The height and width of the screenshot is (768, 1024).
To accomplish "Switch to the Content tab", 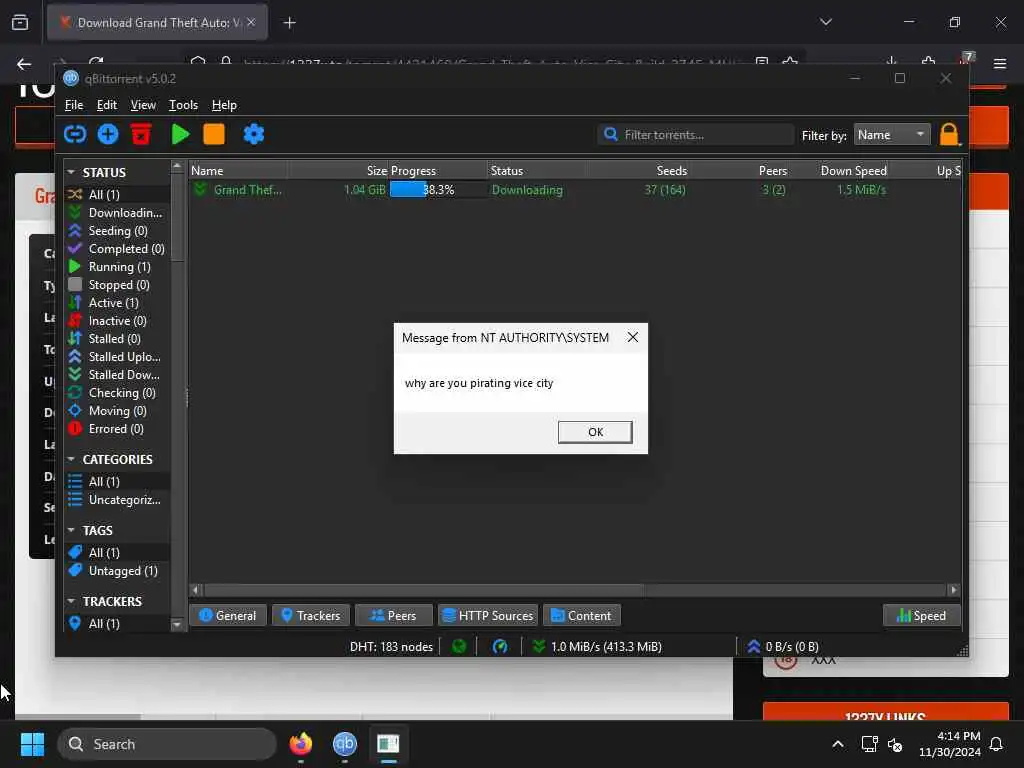I will click(581, 615).
